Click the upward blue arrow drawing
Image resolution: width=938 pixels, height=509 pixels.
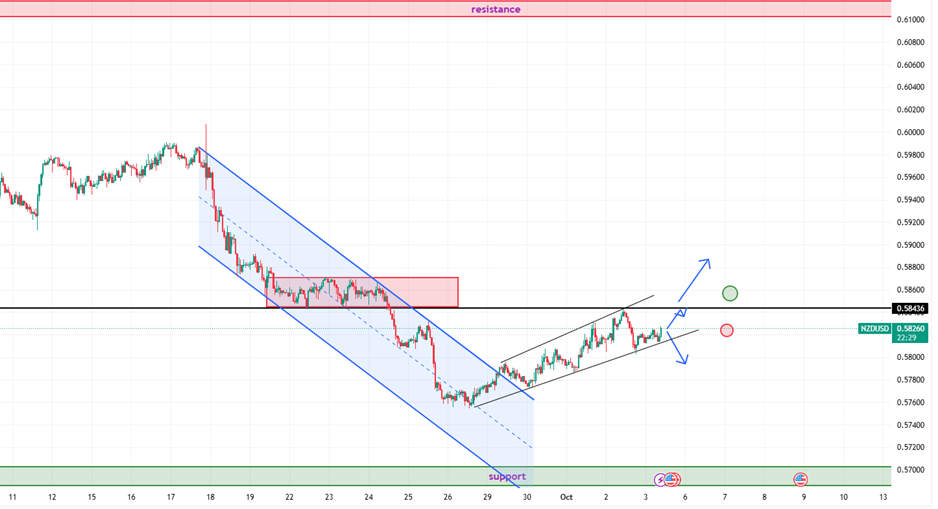click(x=694, y=280)
